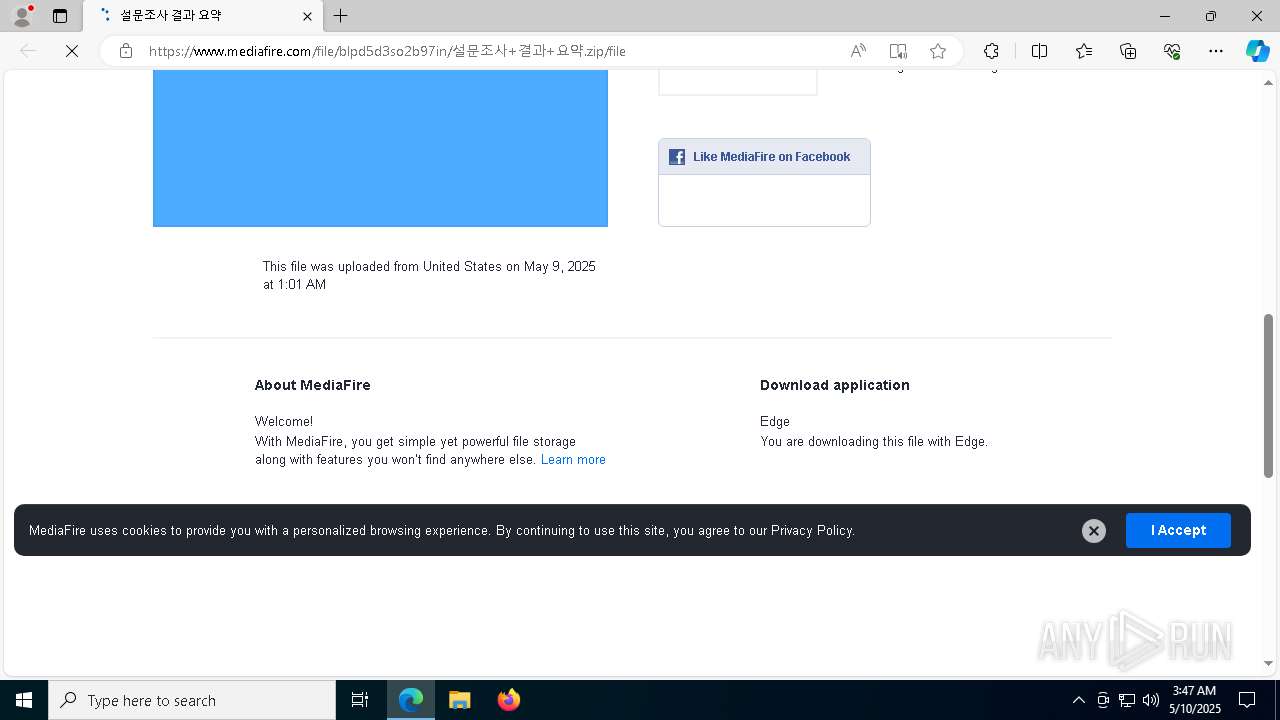This screenshot has height=720, width=1280.
Task: Open the taskbar clock and date
Action: pyautogui.click(x=1195, y=700)
